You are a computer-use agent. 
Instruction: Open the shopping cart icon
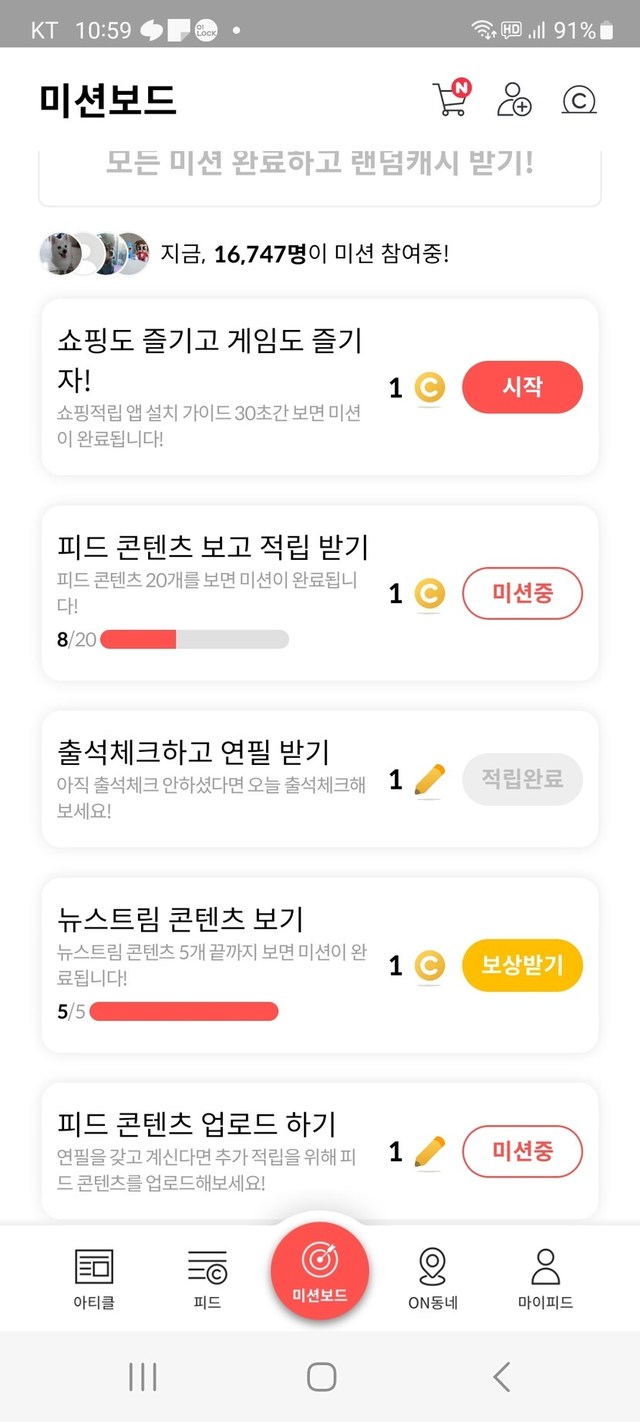(450, 99)
